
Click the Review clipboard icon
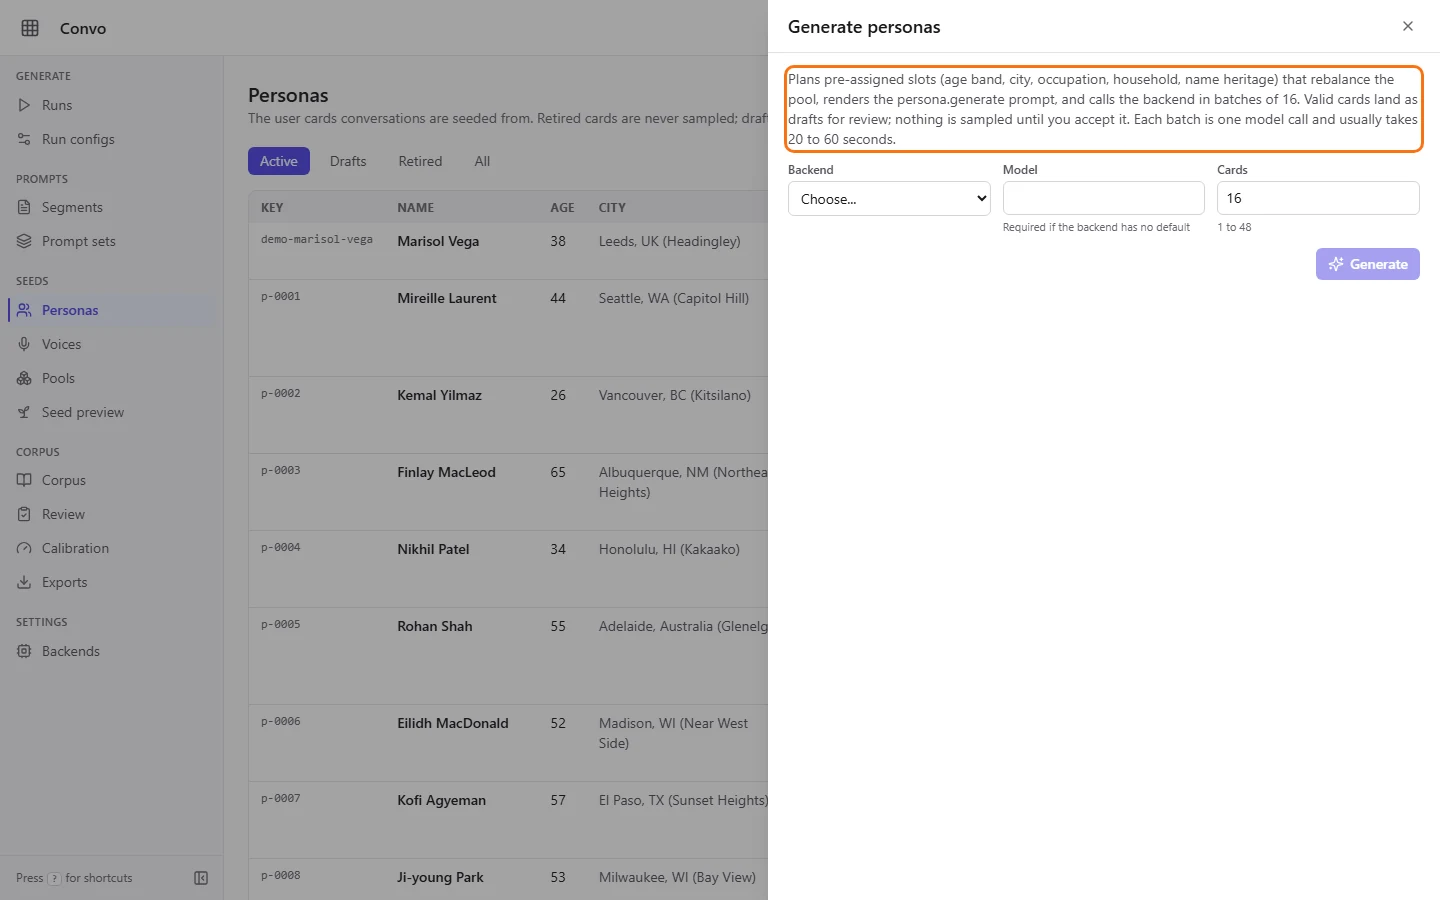[x=24, y=514]
